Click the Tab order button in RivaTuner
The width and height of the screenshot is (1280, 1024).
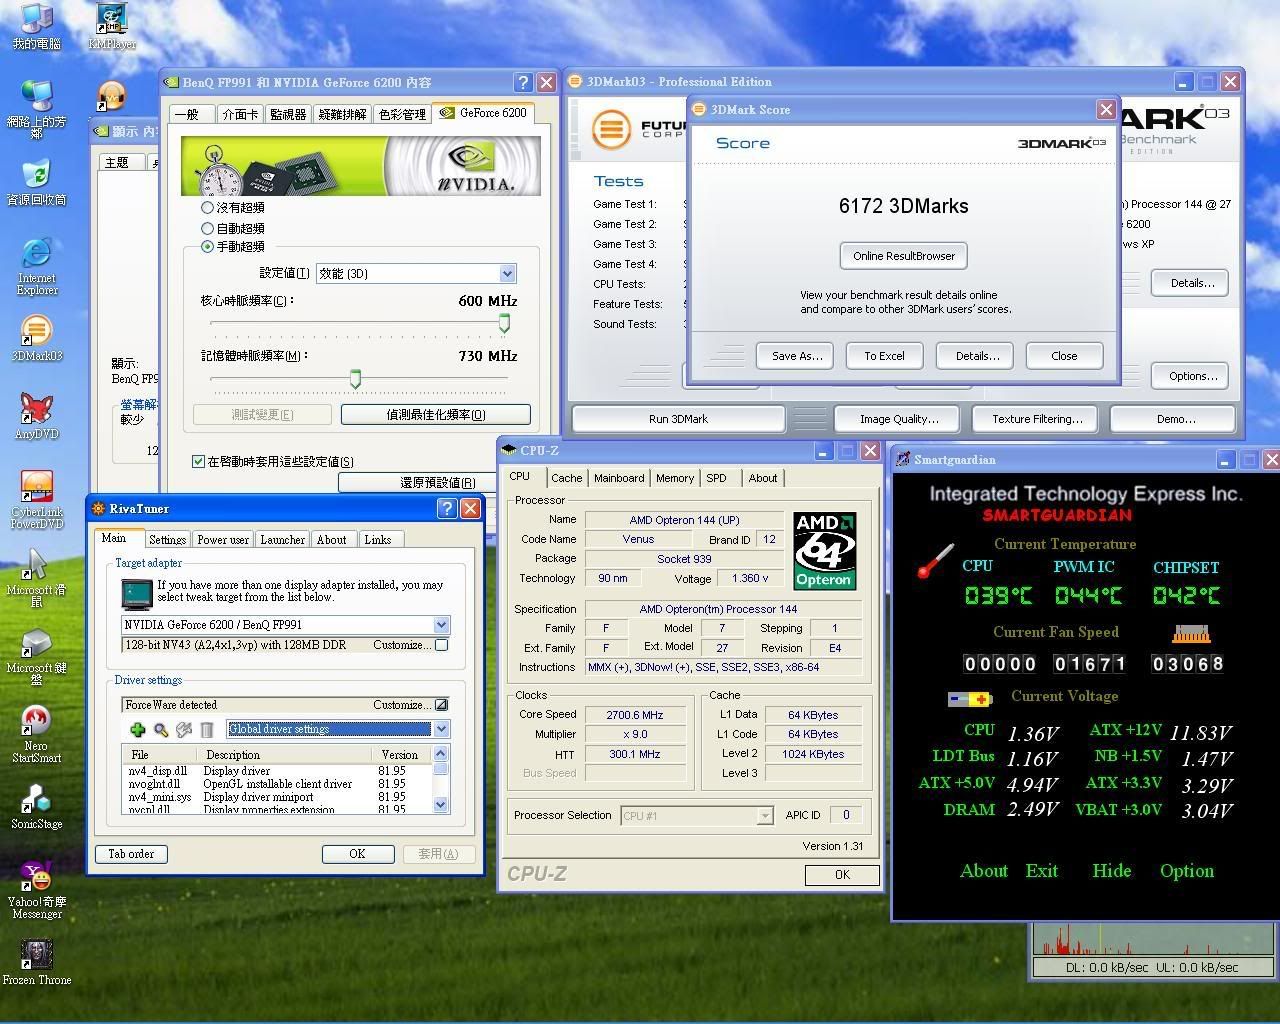point(131,854)
